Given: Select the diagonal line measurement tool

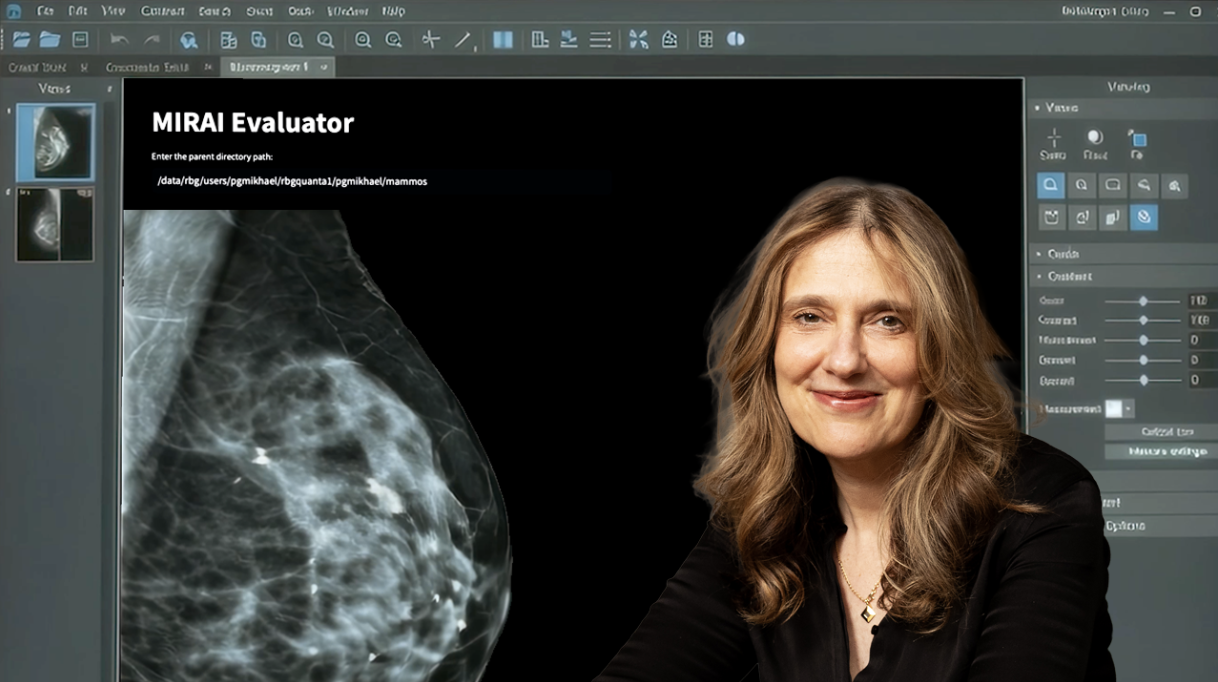Looking at the screenshot, I should click(463, 40).
